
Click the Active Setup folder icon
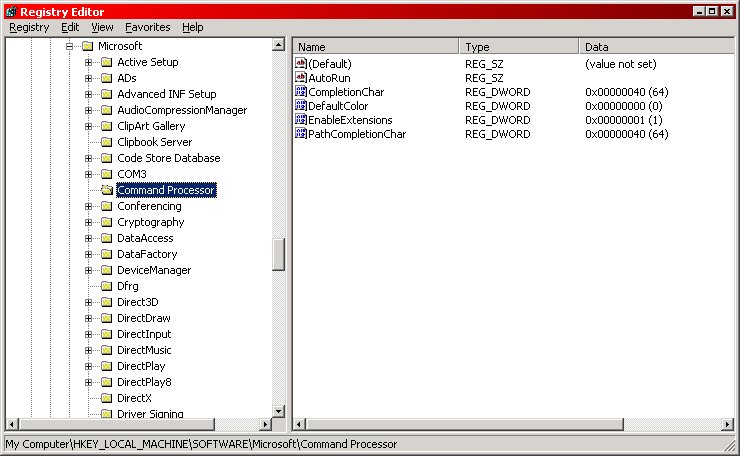[x=107, y=62]
